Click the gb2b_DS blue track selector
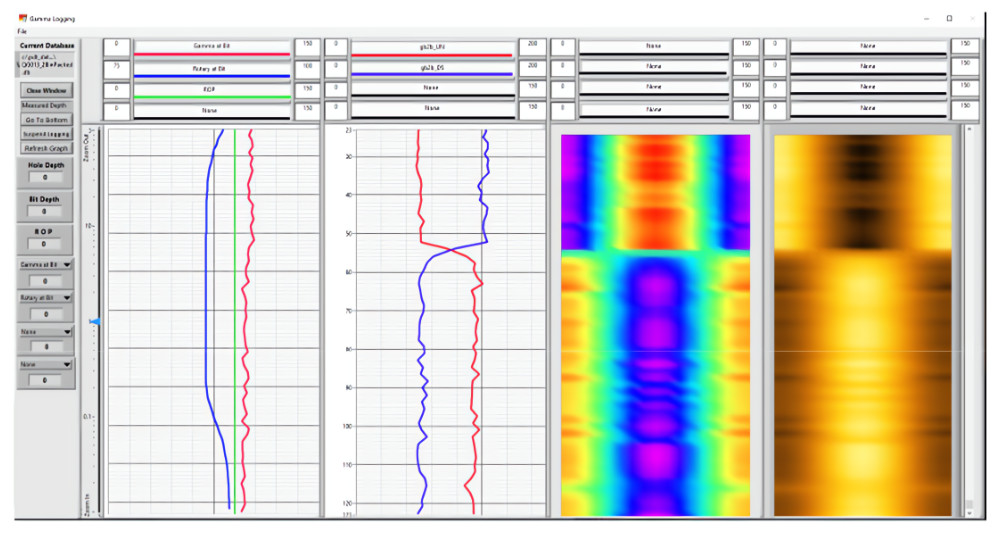1000x556 pixels. pos(432,69)
